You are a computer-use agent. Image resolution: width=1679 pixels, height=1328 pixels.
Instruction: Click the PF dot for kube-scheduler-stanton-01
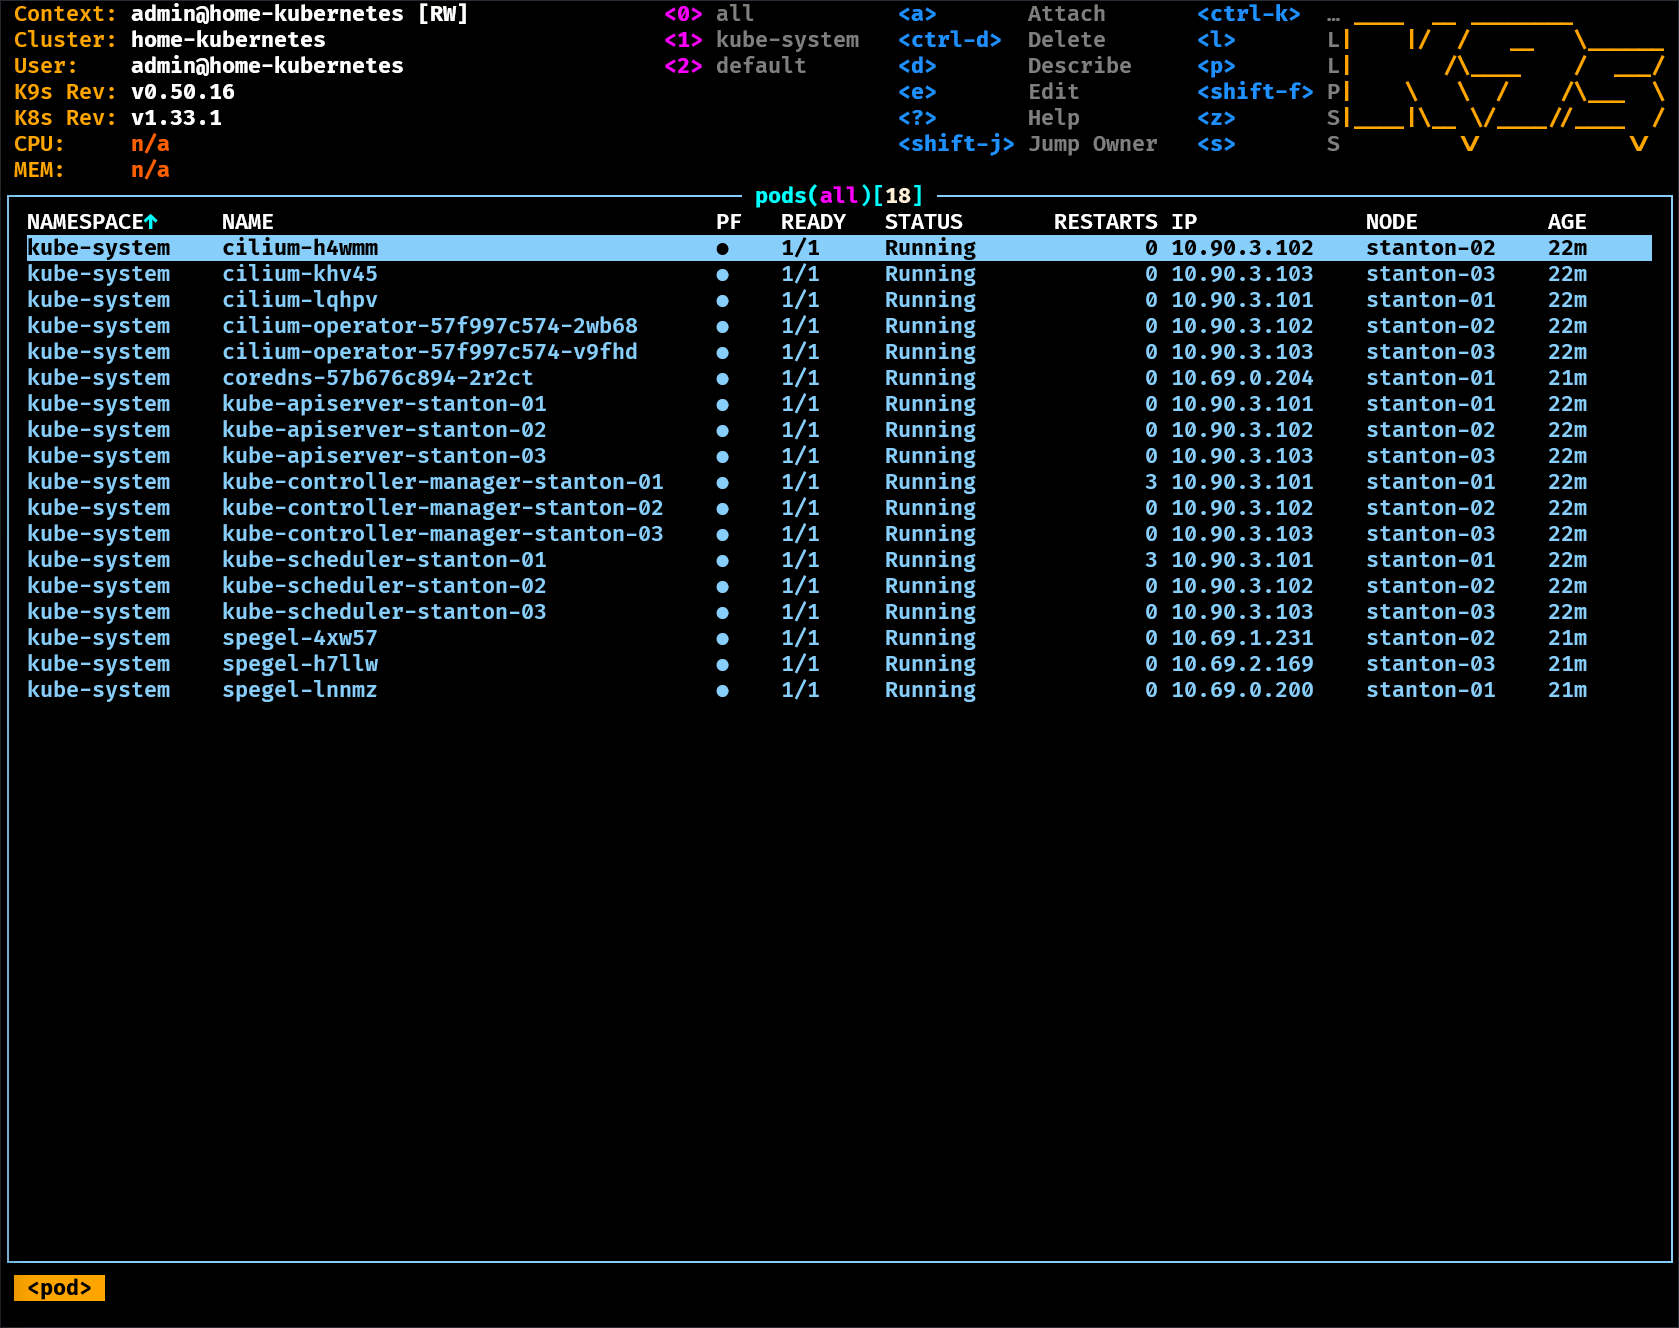pos(722,561)
